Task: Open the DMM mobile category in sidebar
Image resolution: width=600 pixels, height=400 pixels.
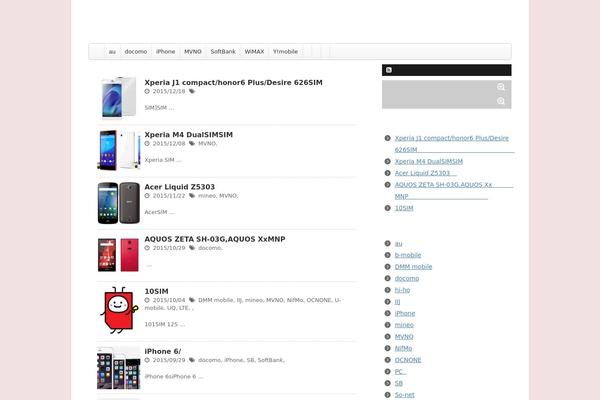Action: click(x=413, y=267)
